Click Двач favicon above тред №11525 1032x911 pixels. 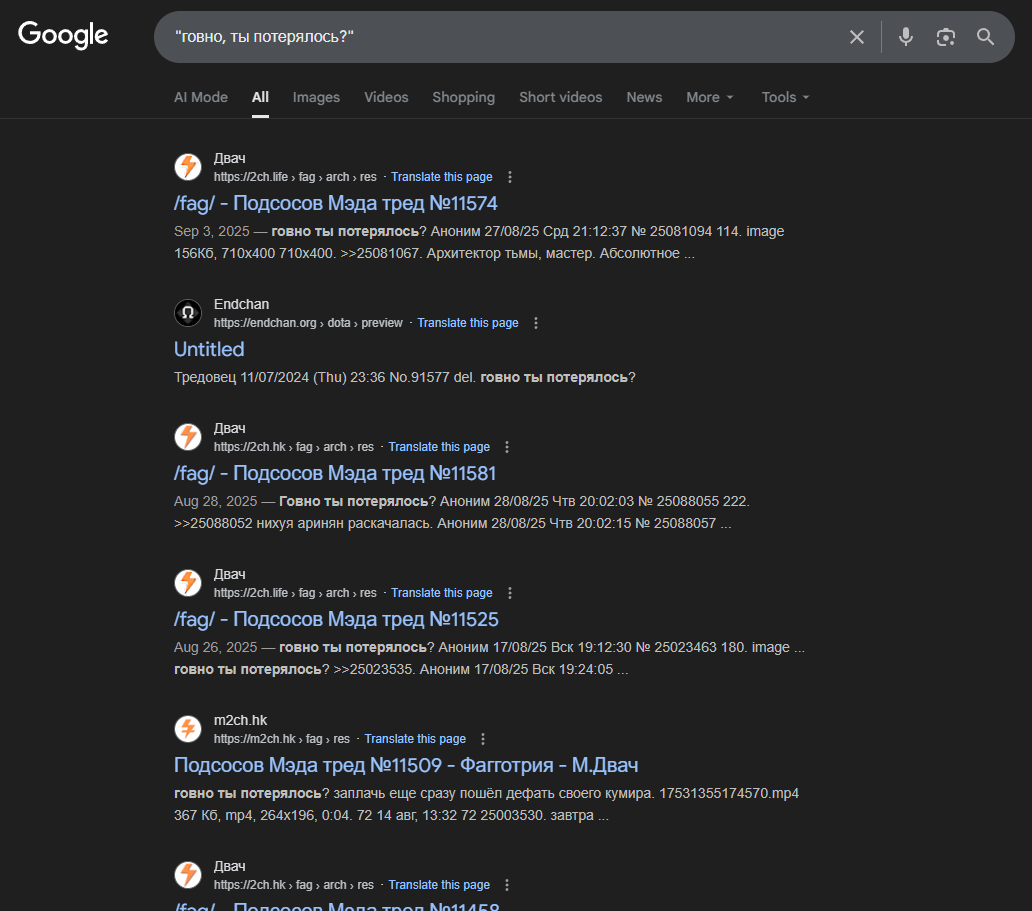188,583
